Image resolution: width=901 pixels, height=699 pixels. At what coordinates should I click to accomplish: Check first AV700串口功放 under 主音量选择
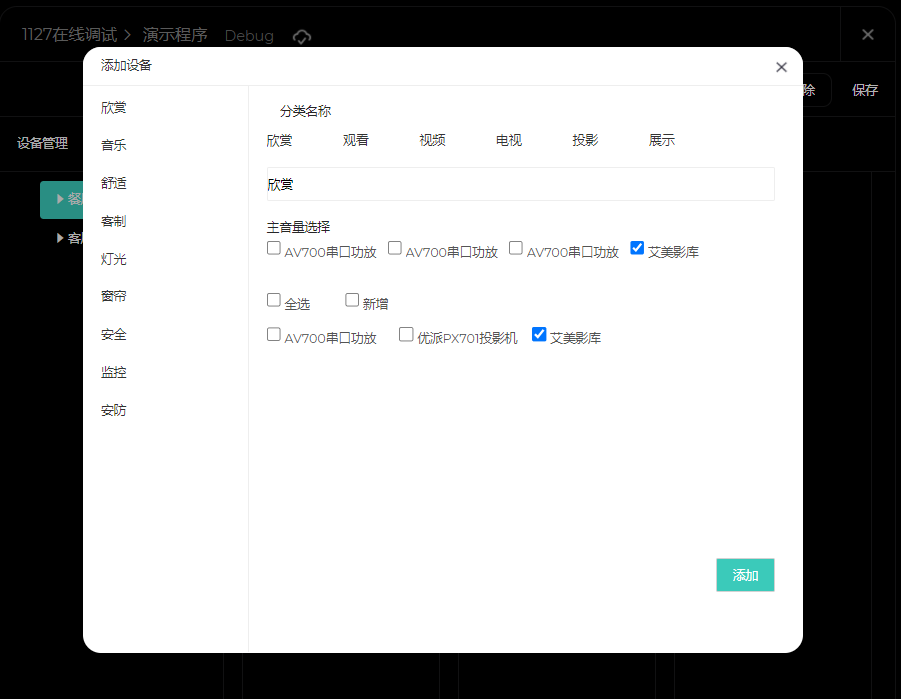[x=274, y=248]
